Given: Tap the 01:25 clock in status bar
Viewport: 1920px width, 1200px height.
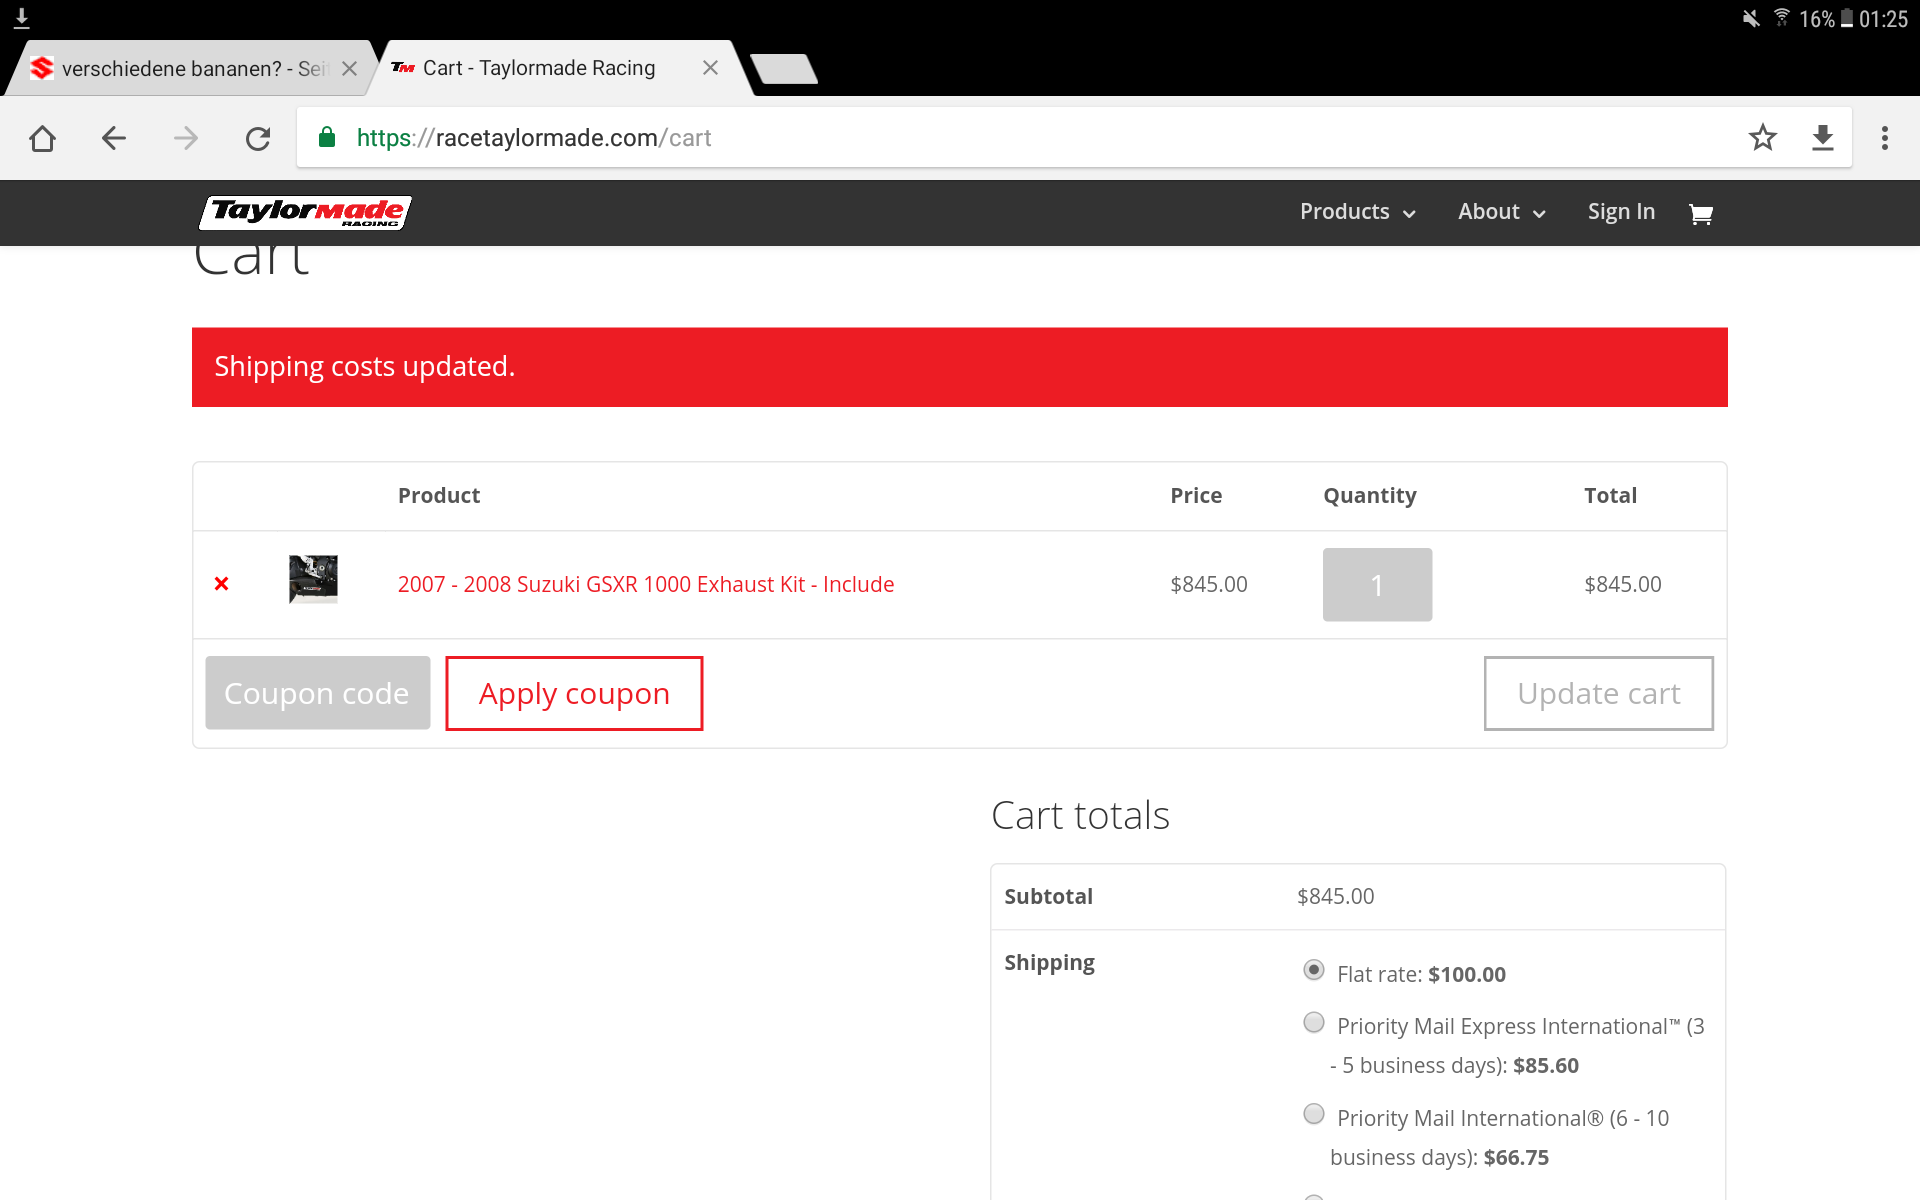Looking at the screenshot, I should tap(1884, 19).
